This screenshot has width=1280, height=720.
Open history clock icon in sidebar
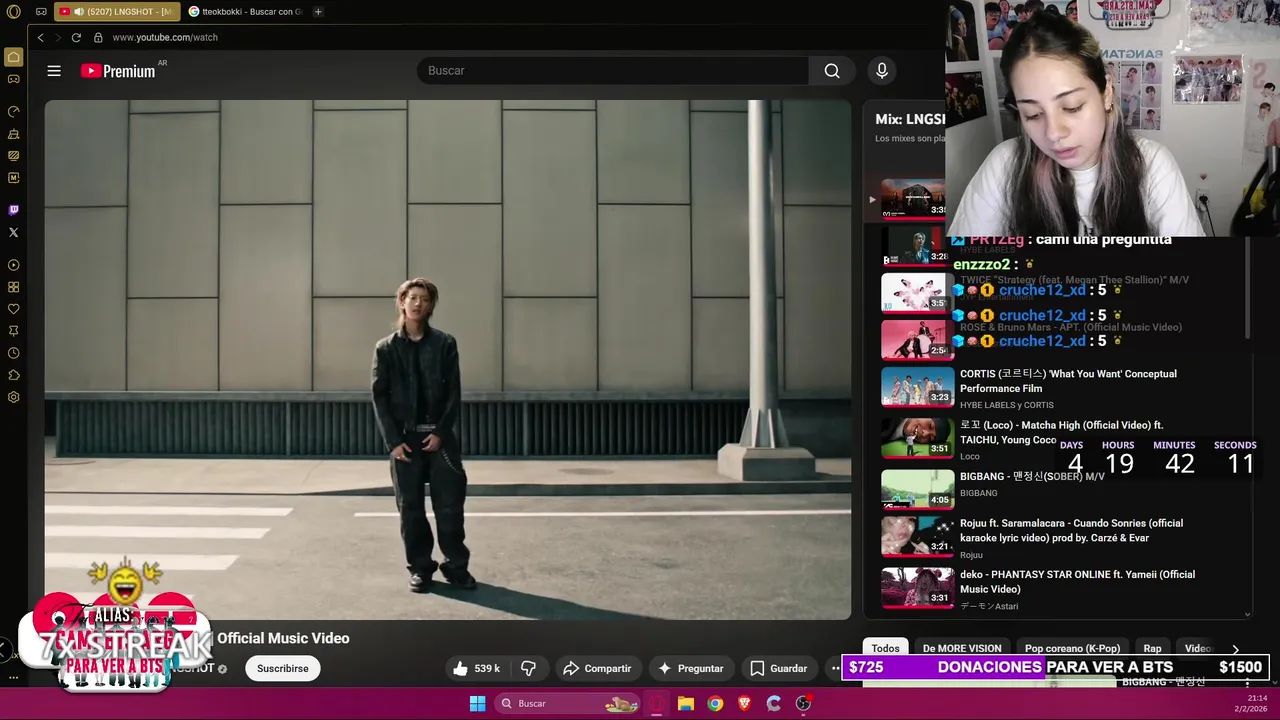(13, 353)
